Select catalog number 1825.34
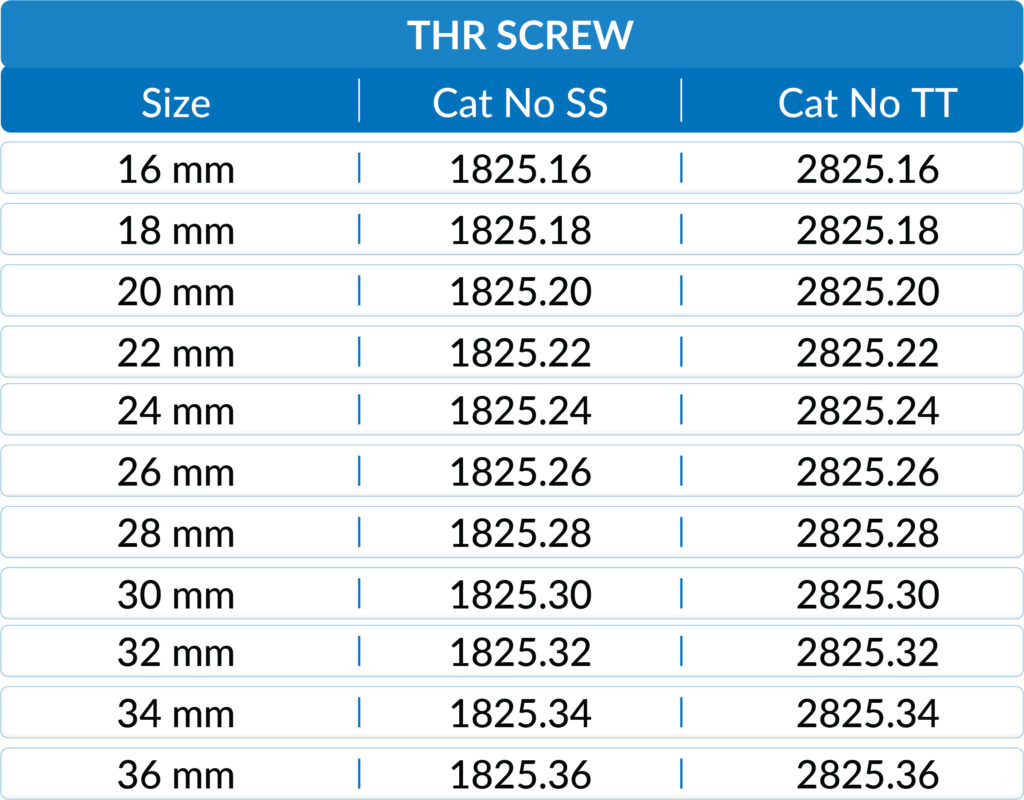The width and height of the screenshot is (1024, 800). [520, 714]
